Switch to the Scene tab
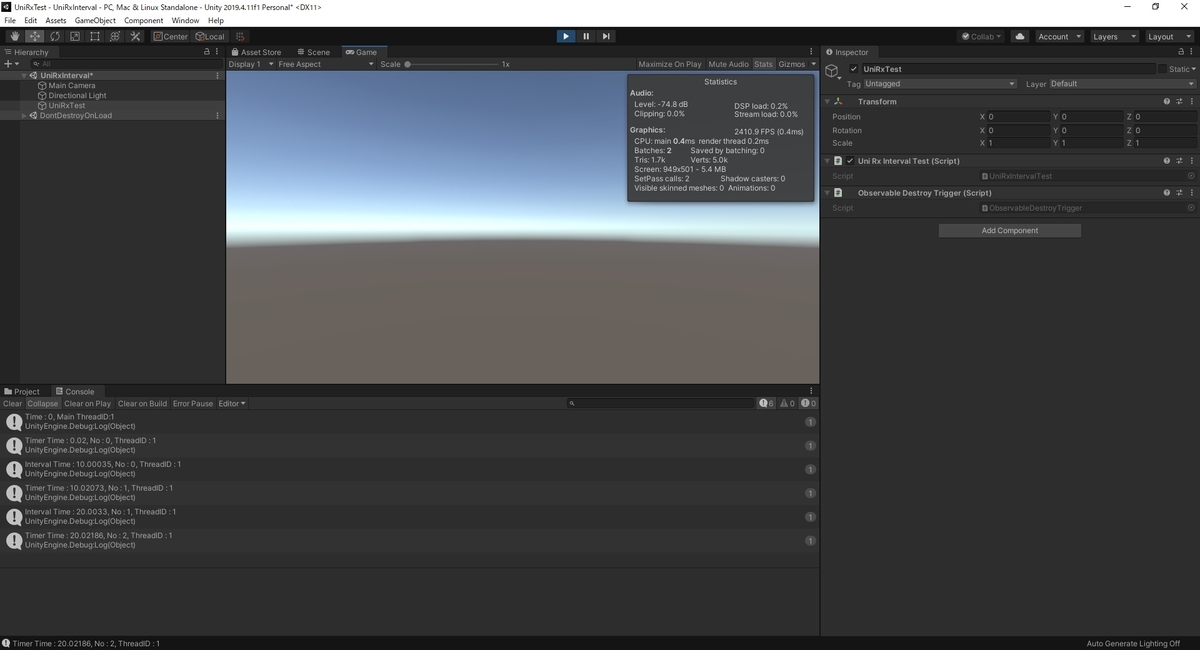Screen dimensions: 1200x650 313,52
